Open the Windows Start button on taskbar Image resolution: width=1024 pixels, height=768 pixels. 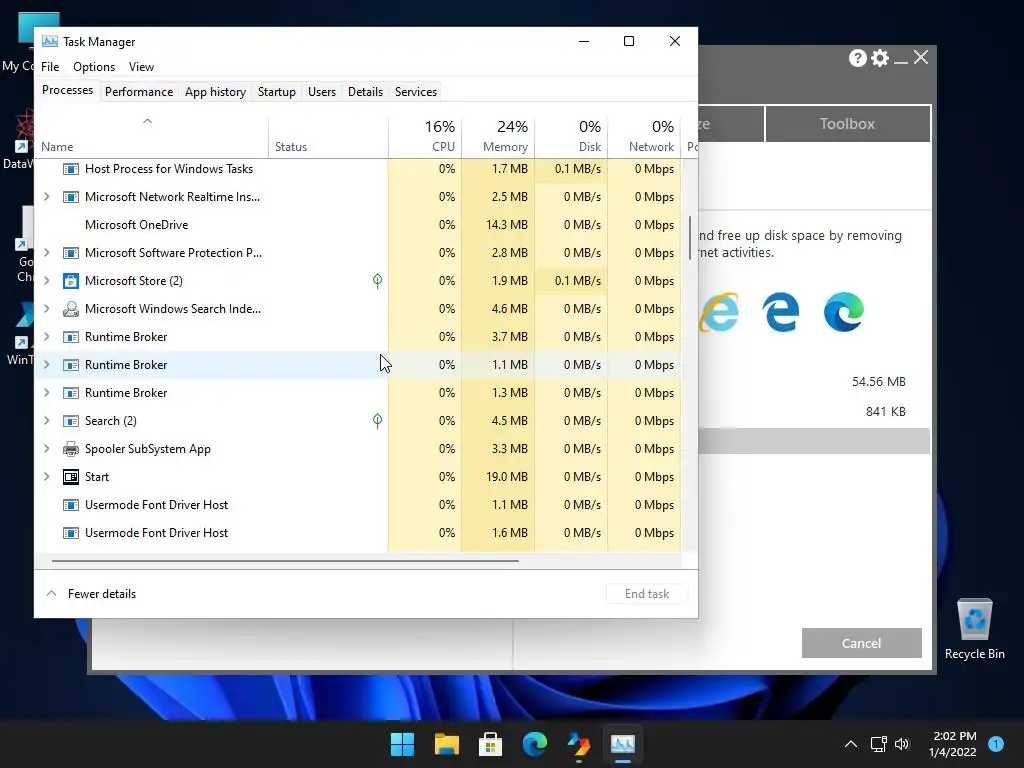[x=402, y=744]
